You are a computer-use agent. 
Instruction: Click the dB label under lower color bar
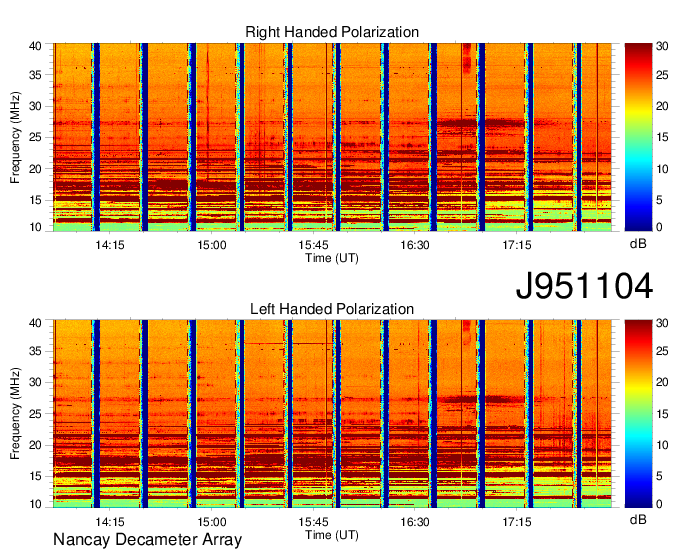tap(638, 519)
